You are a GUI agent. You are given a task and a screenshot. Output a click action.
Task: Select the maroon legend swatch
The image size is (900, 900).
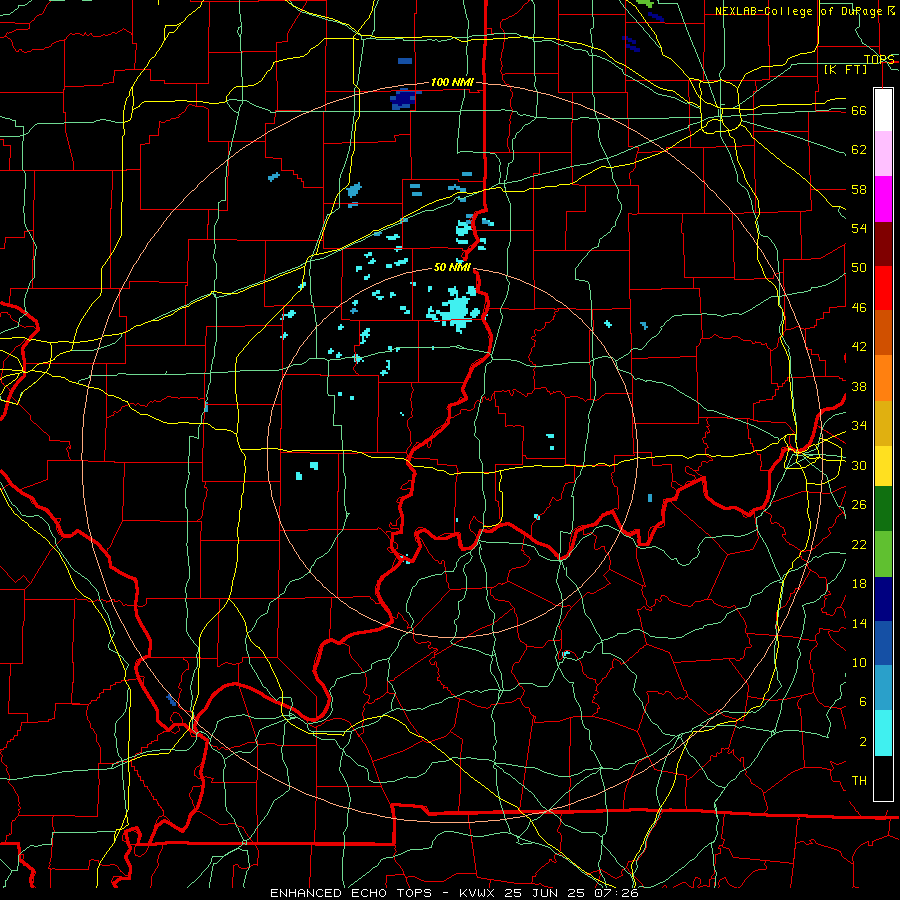(x=883, y=244)
